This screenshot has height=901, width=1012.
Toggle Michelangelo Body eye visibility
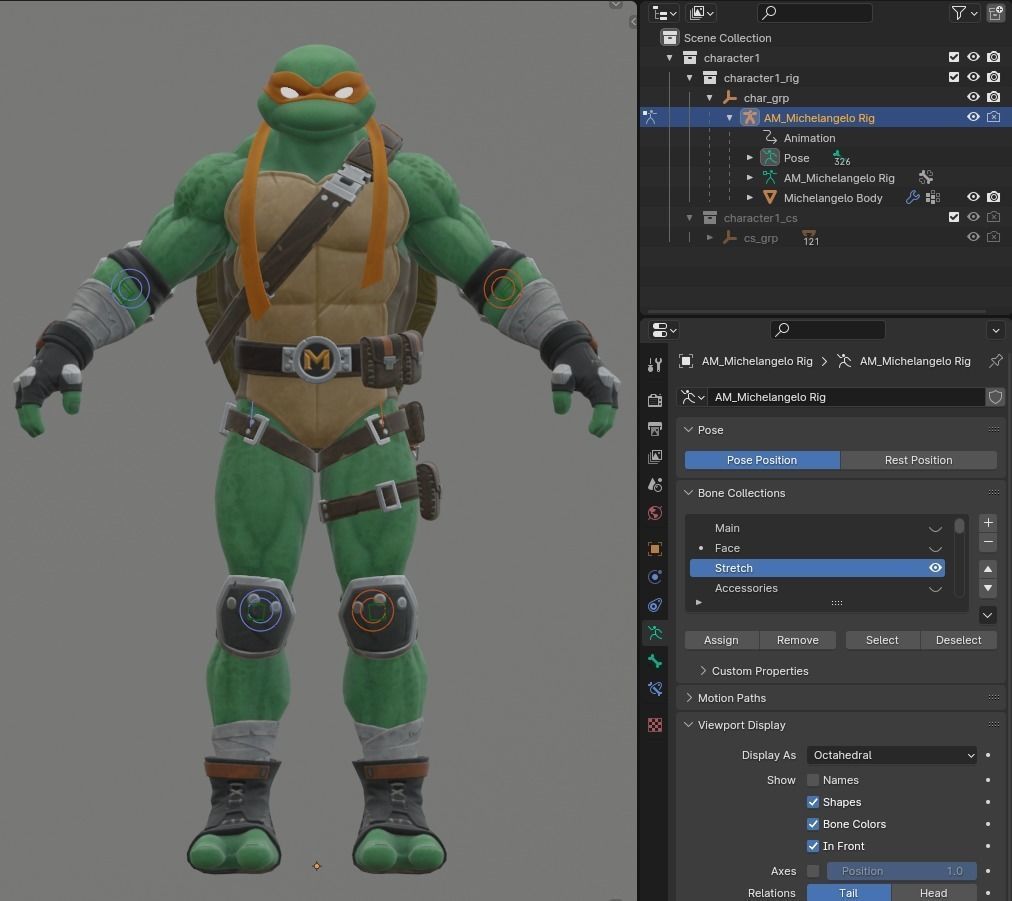click(973, 197)
